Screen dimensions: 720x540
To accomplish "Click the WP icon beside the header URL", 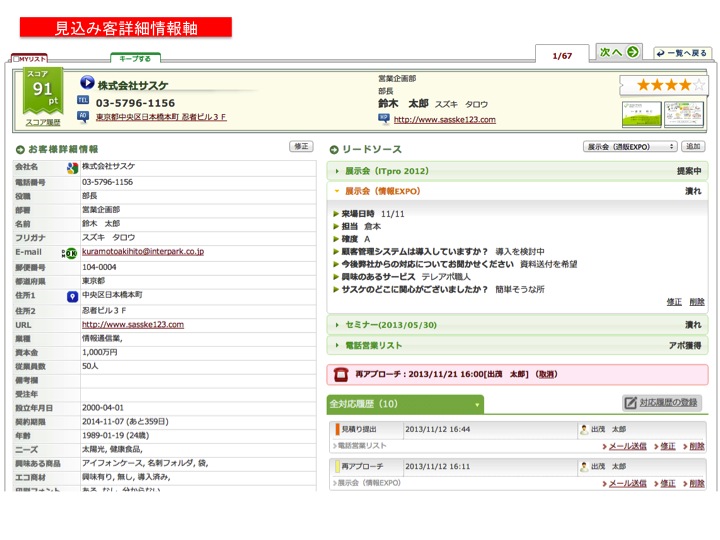I will [x=384, y=118].
